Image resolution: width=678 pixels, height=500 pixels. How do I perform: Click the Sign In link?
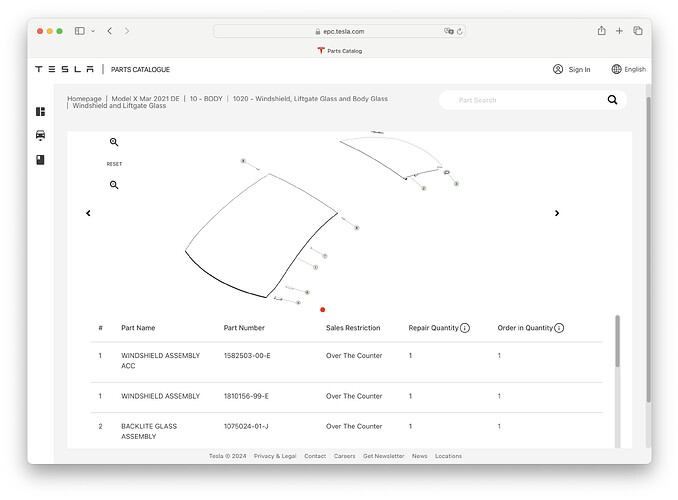pos(579,69)
